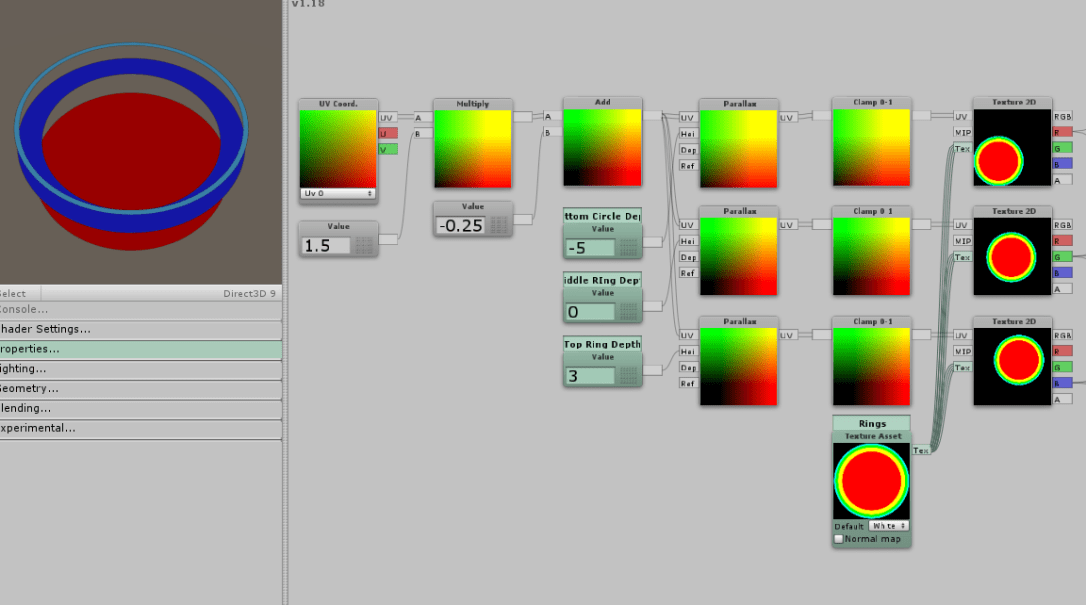Click the red R output on top Texture 2D node
This screenshot has height=605, width=1086.
point(1062,132)
